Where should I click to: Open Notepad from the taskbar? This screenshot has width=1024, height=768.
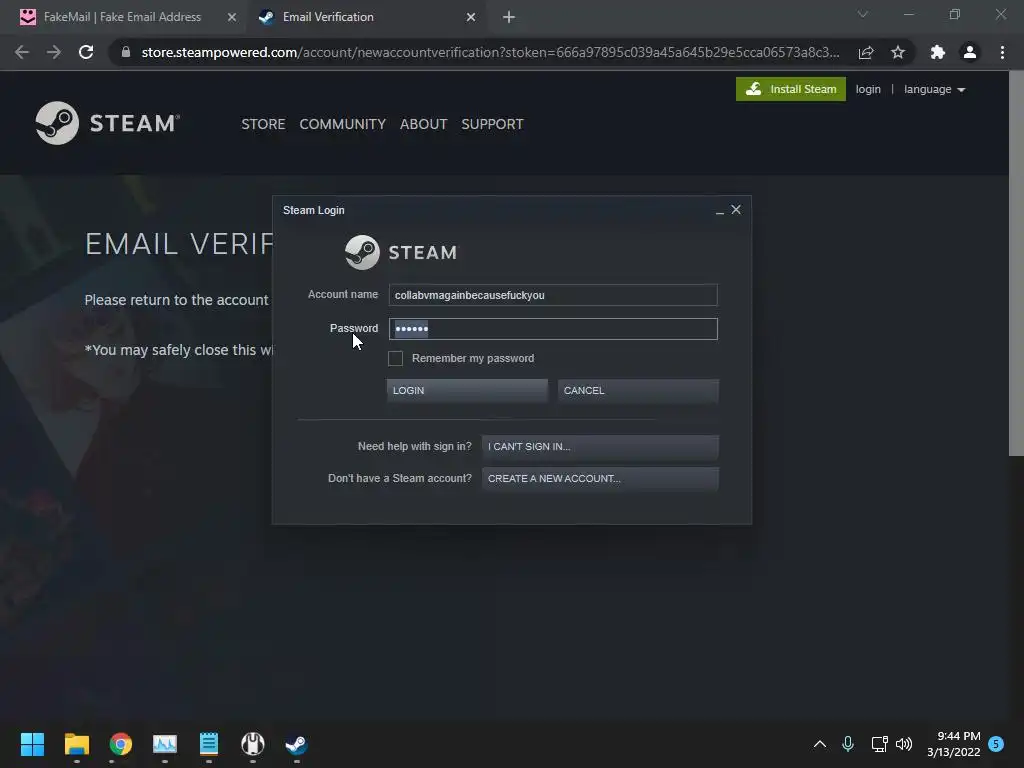pyautogui.click(x=209, y=744)
